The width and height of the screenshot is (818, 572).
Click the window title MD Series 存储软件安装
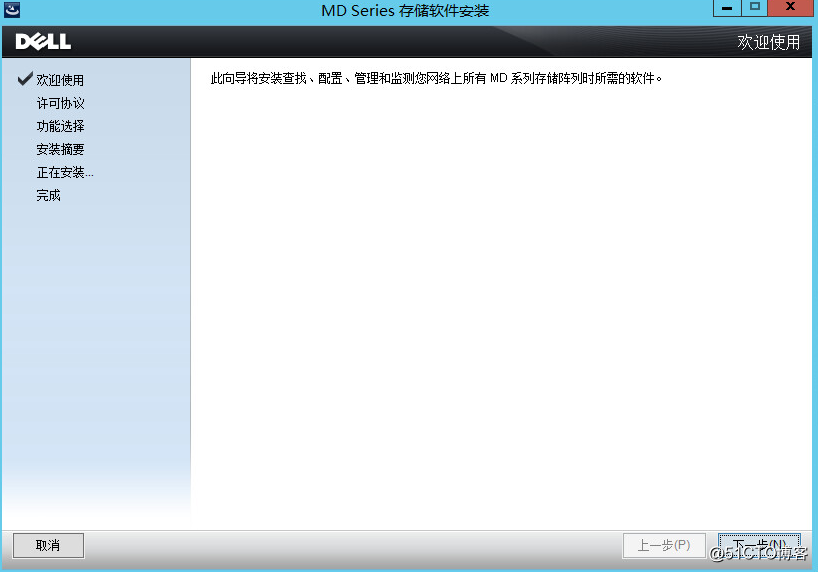[405, 10]
